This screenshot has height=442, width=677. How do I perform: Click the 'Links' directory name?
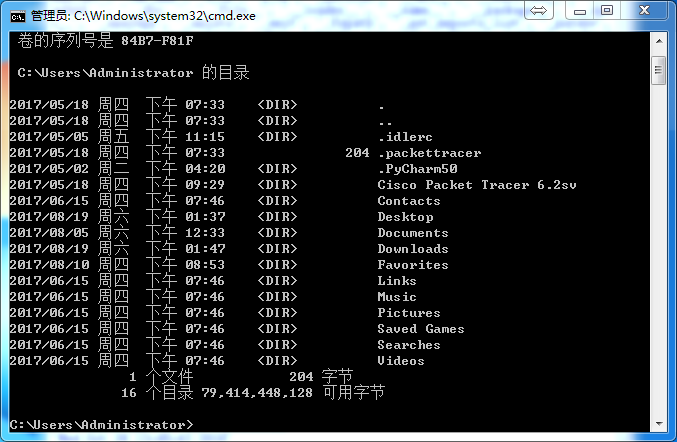[397, 281]
